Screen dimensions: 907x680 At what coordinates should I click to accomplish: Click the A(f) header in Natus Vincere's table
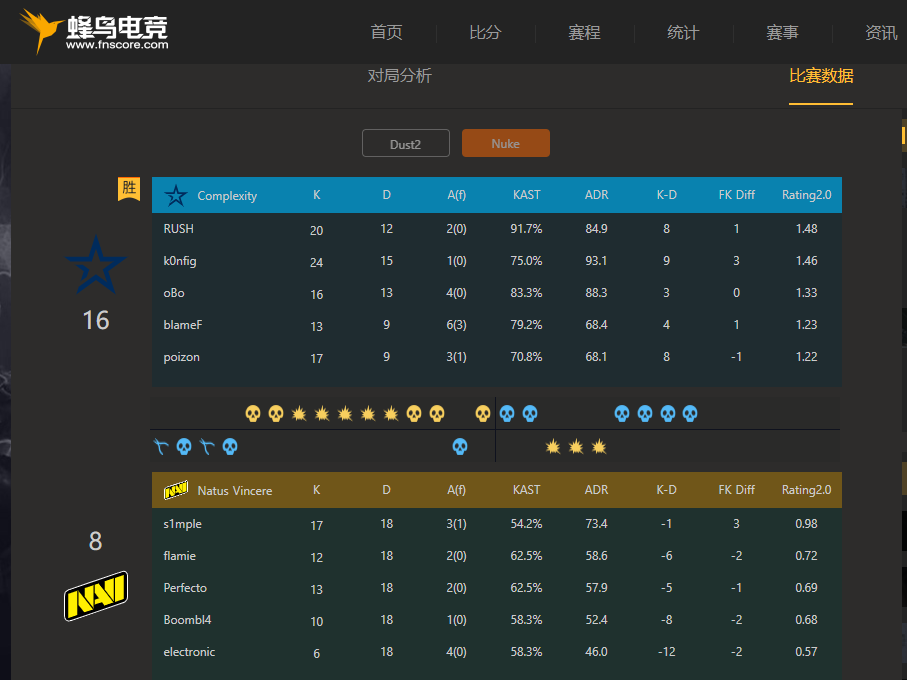pyautogui.click(x=456, y=490)
